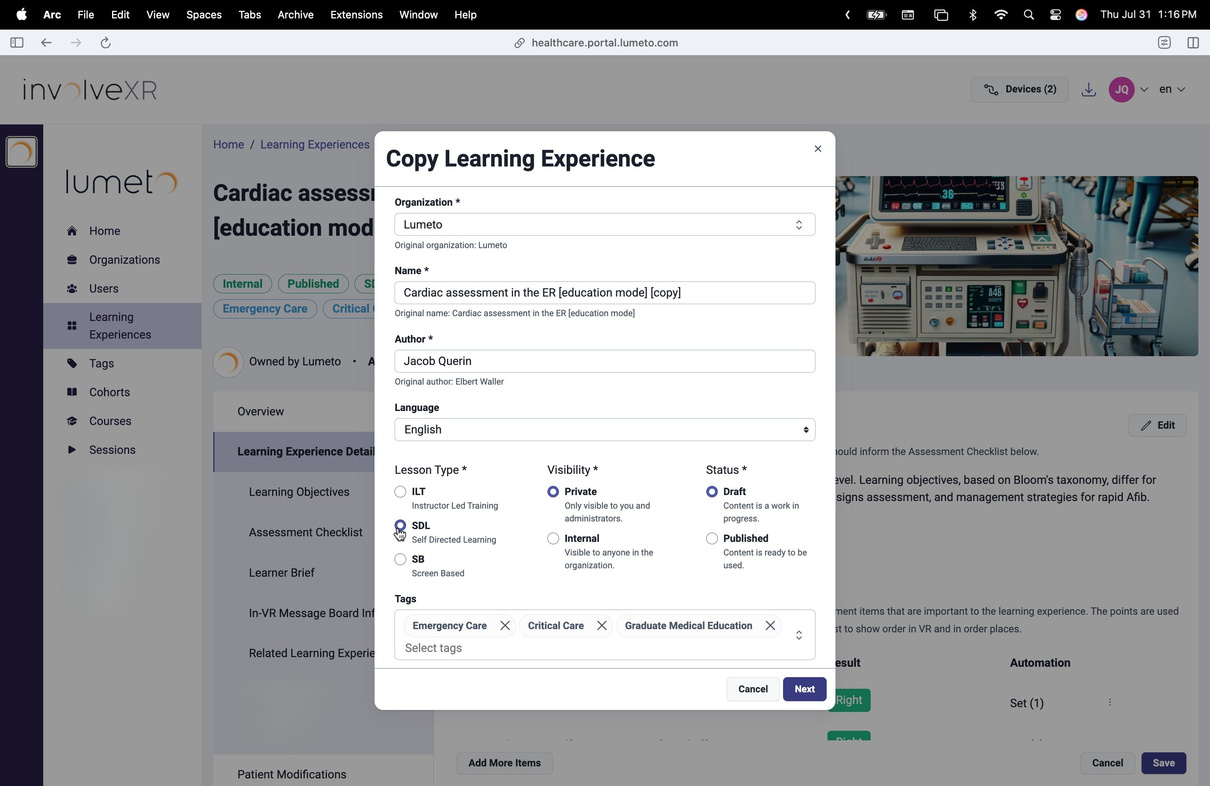
Task: Open the Learner Brief section
Action: click(282, 573)
